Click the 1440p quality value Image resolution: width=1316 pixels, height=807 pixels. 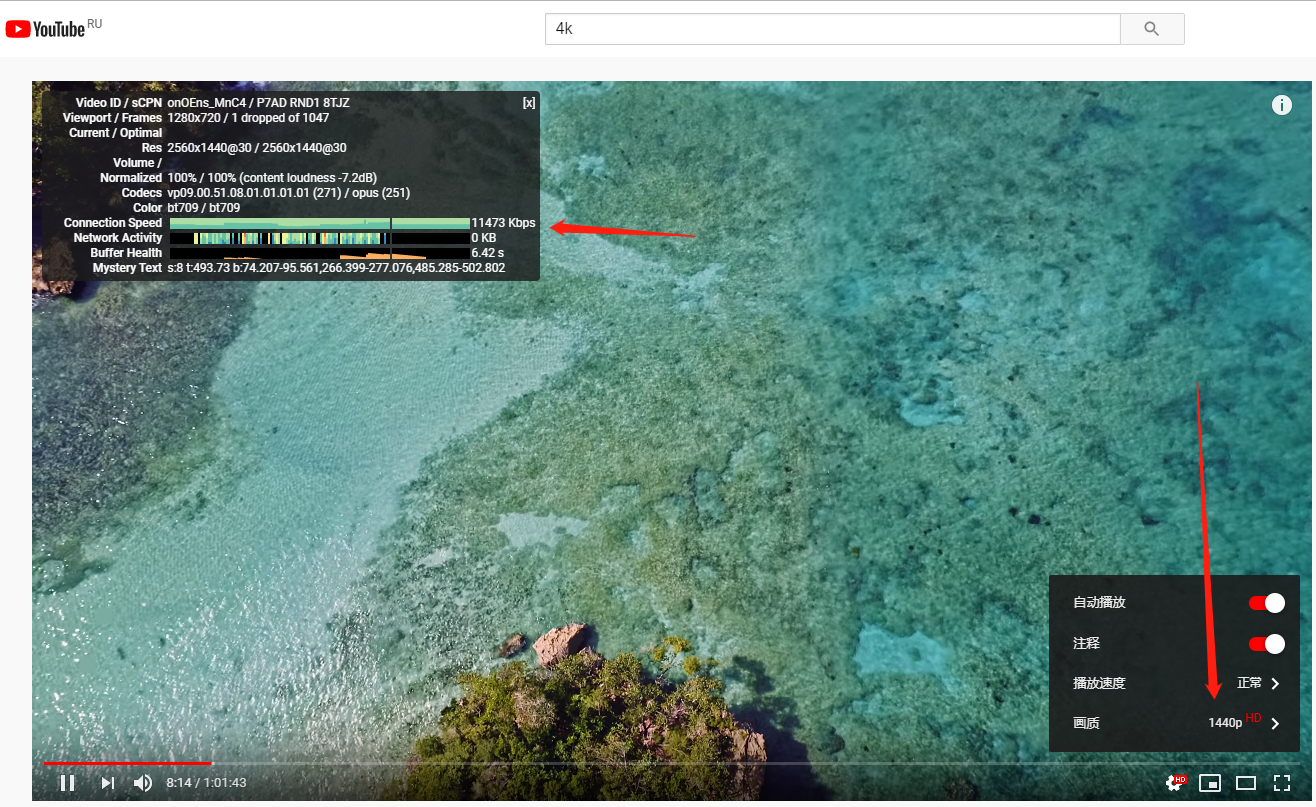(x=1225, y=723)
